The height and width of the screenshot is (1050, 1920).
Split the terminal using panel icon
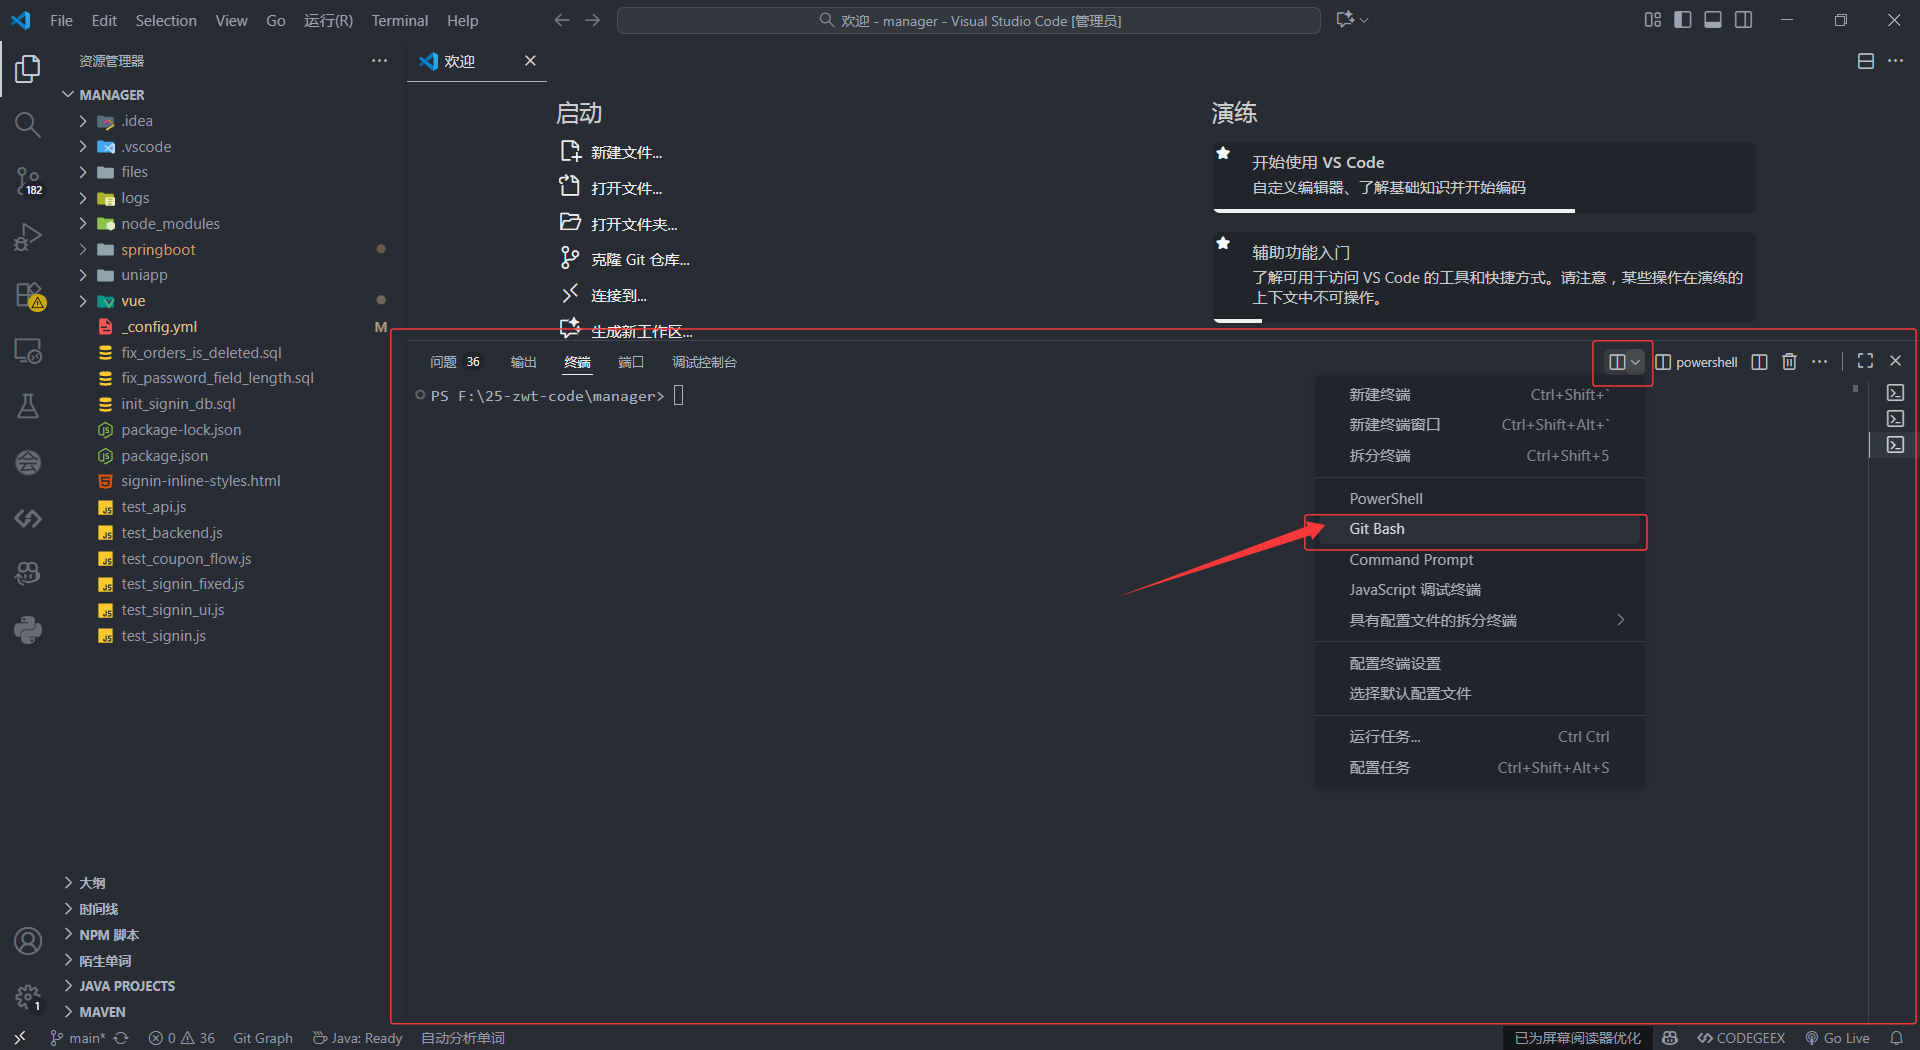[x=1760, y=362]
